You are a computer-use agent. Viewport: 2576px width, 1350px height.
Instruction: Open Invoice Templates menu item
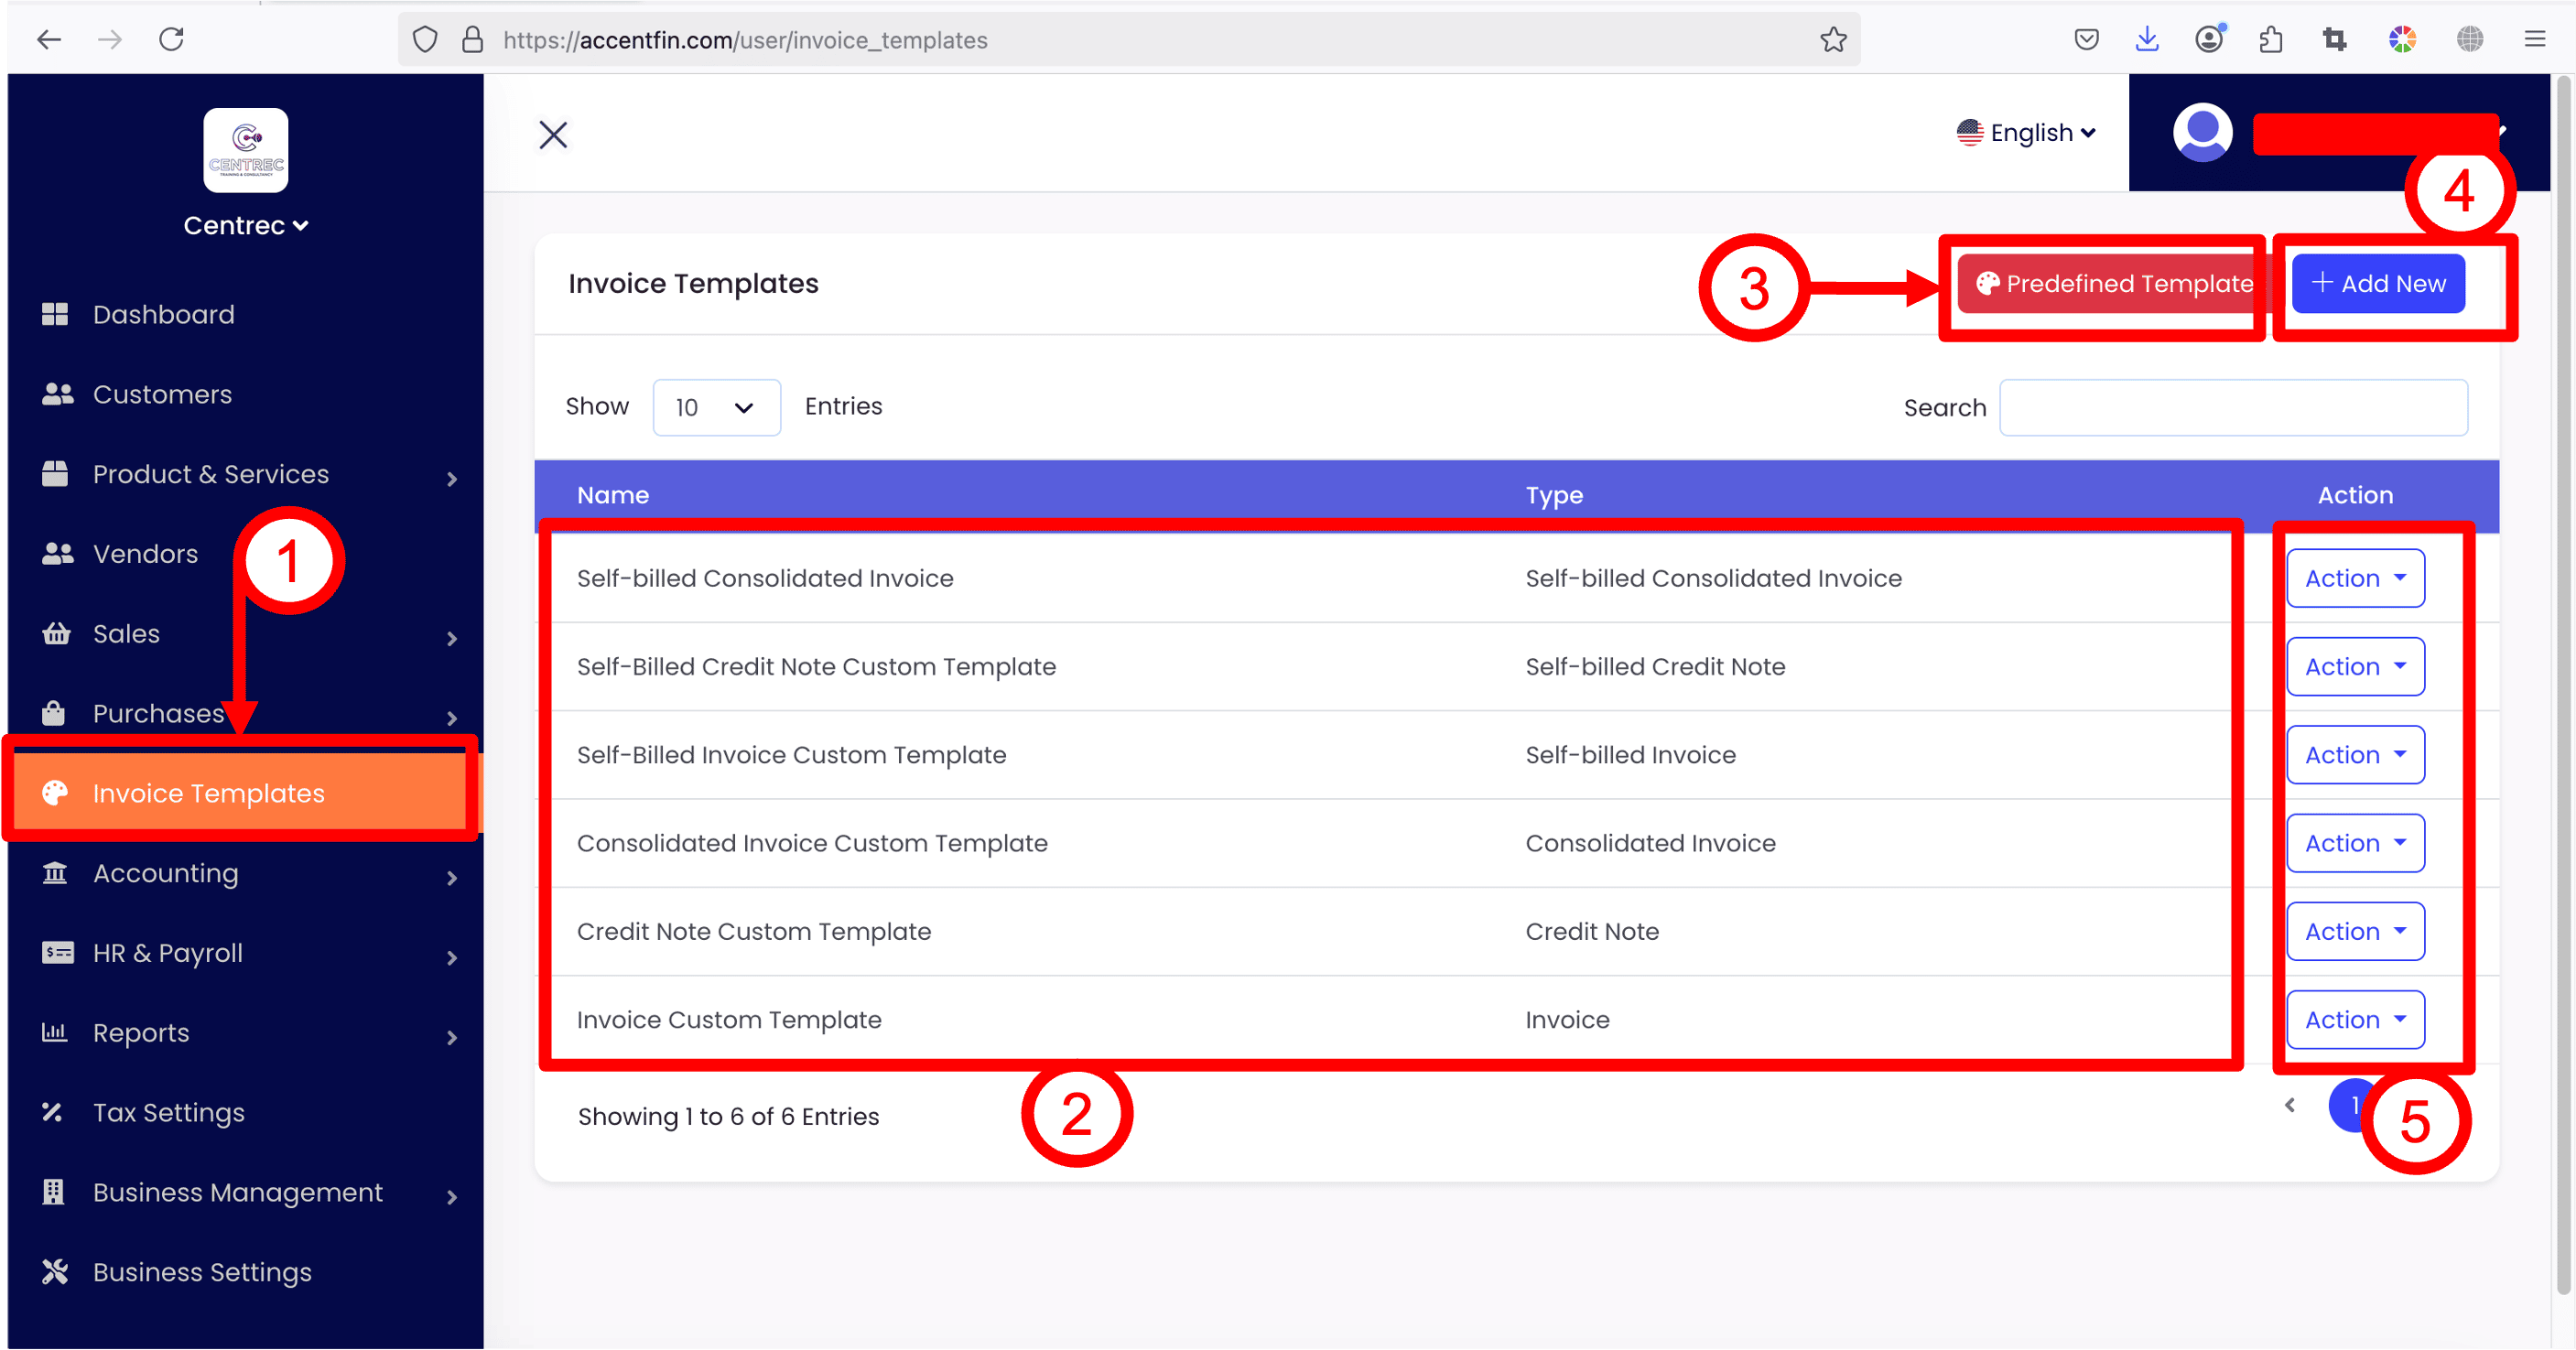point(208,793)
